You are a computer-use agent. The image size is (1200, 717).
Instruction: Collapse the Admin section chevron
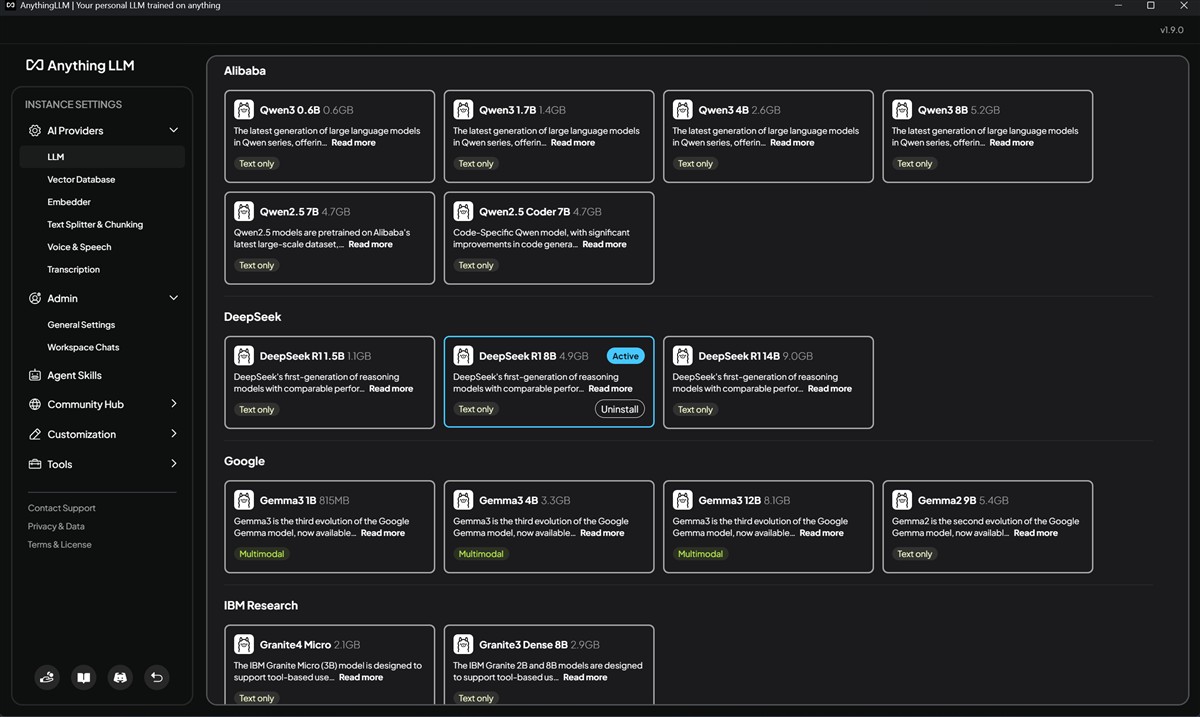pos(173,298)
